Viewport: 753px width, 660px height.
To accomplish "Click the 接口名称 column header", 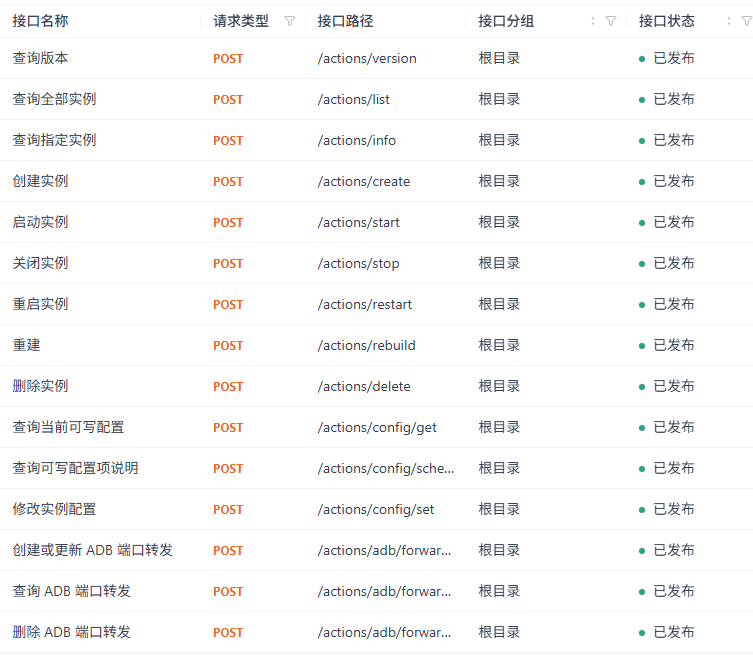I will click(x=40, y=21).
